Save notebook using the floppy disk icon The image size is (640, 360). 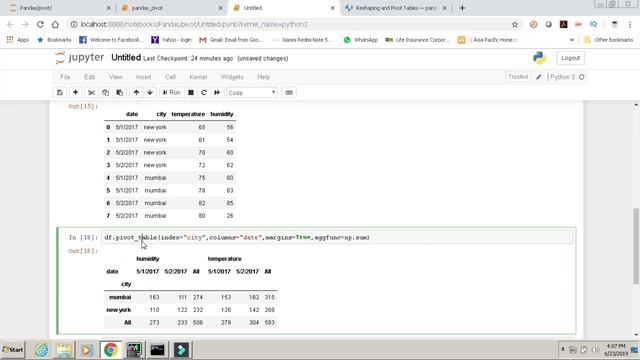(60, 93)
